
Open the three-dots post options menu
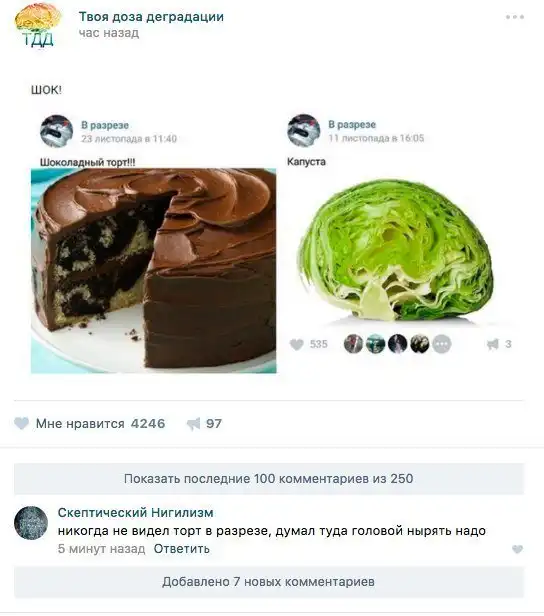[515, 17]
